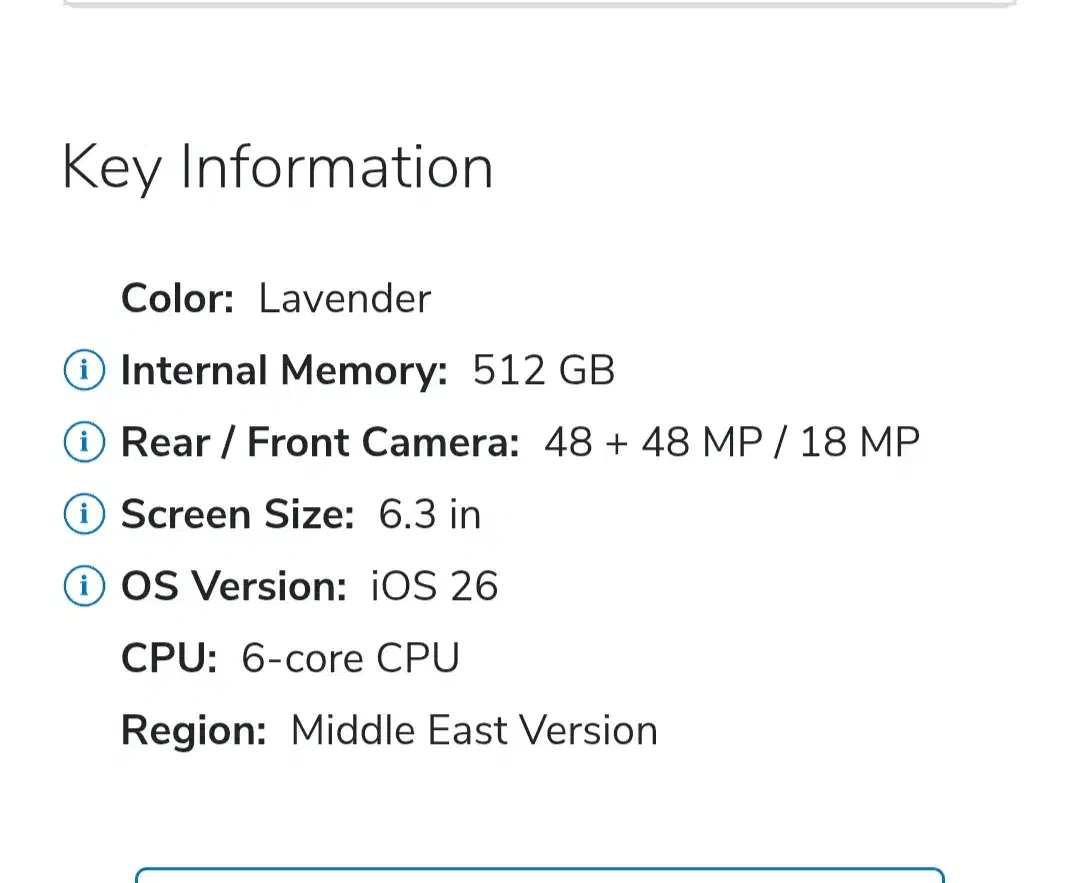Click the Internal Memory label text

tap(284, 371)
